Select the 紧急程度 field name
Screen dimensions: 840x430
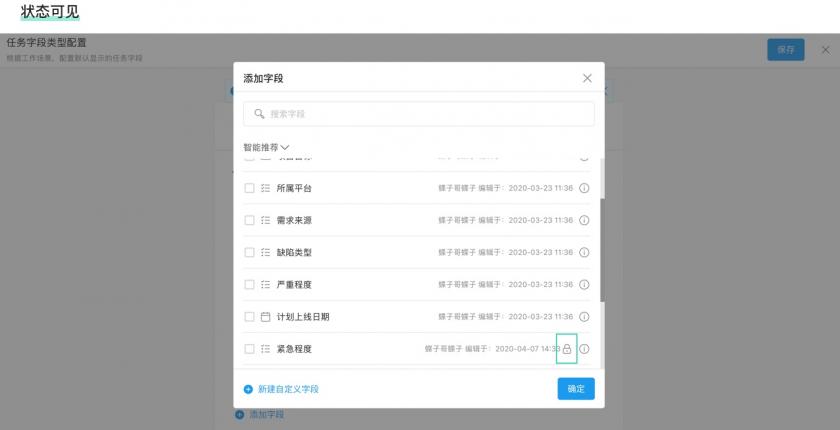(x=294, y=349)
